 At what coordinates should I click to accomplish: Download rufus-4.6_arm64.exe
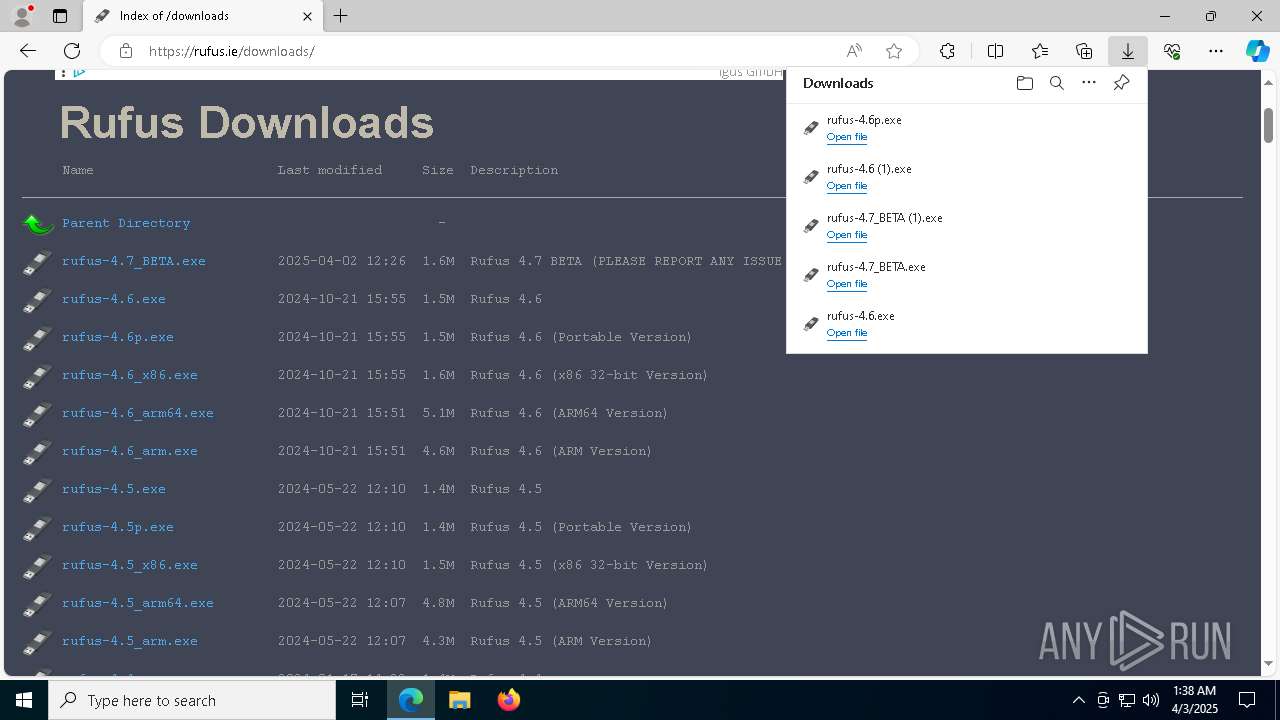[x=138, y=413]
